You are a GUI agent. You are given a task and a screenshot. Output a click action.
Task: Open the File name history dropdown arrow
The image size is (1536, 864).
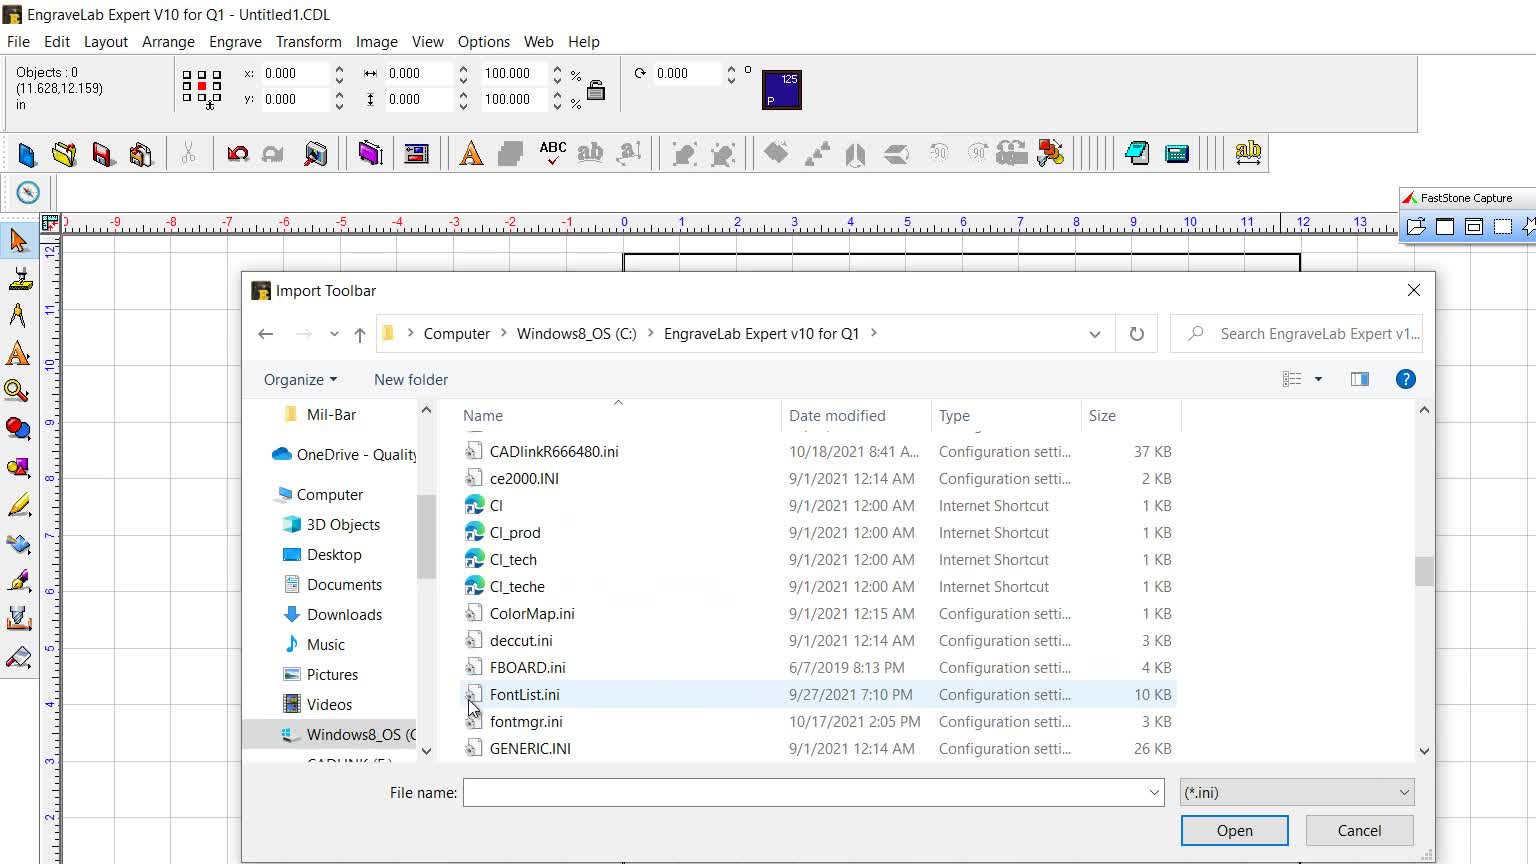point(1154,793)
